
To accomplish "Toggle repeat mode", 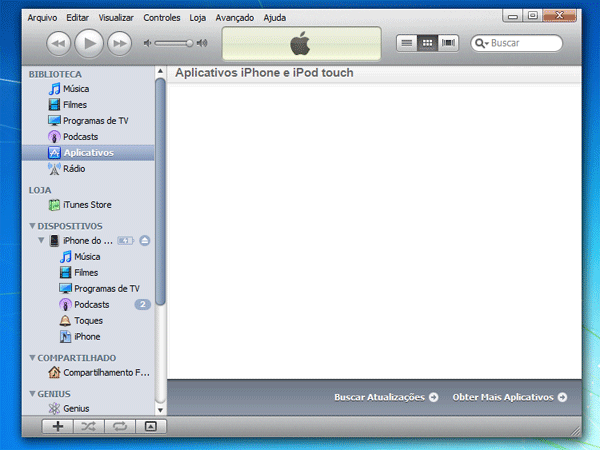I will (x=120, y=426).
